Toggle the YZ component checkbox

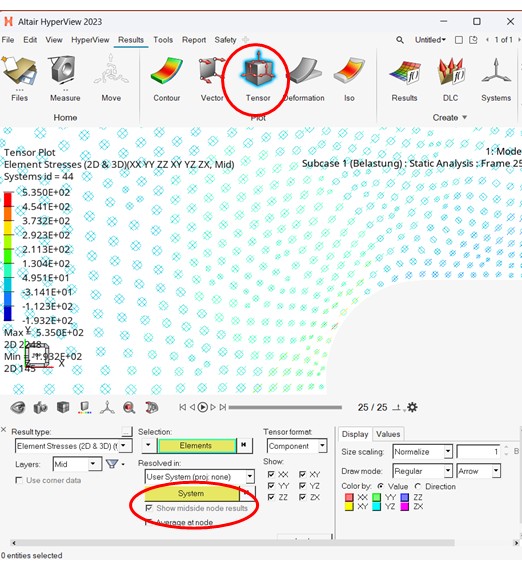[303, 486]
